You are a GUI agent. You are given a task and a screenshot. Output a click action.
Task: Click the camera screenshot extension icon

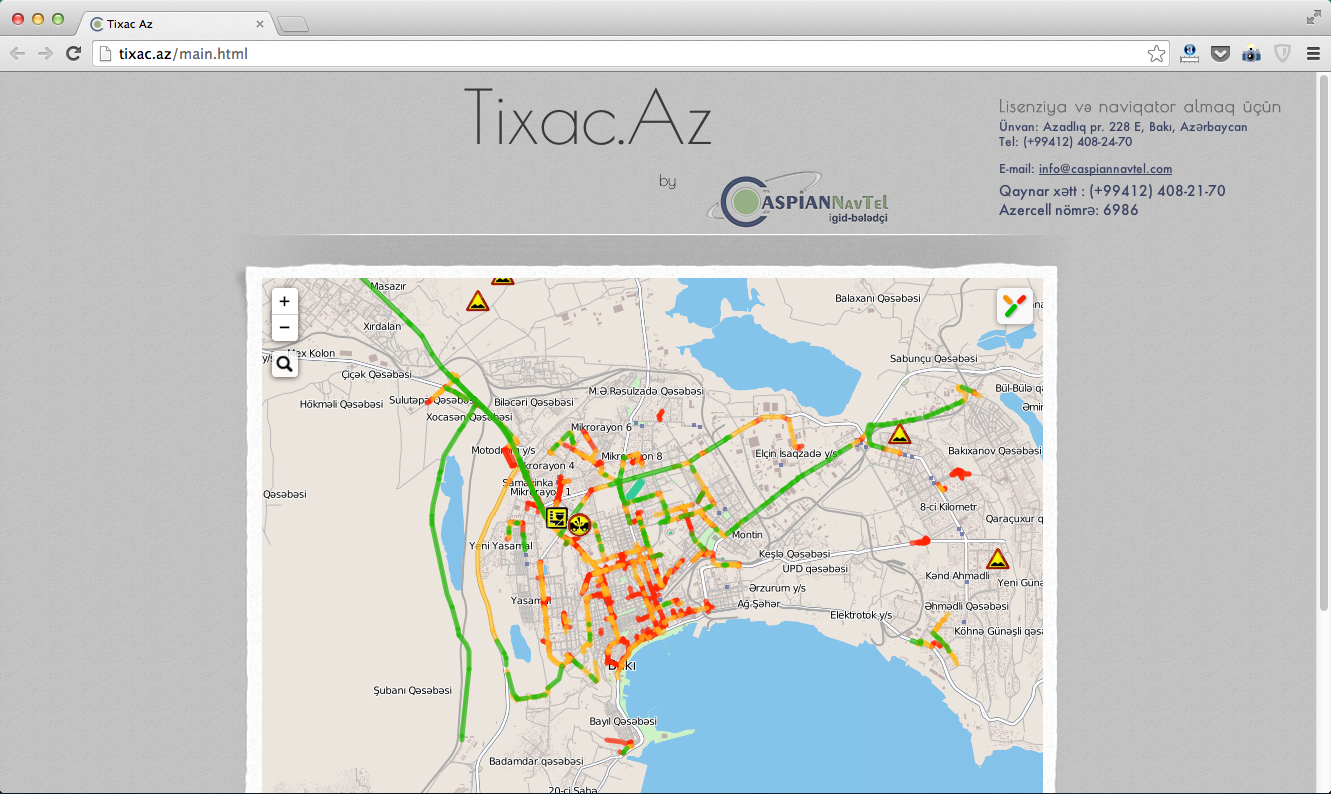[x=1251, y=54]
